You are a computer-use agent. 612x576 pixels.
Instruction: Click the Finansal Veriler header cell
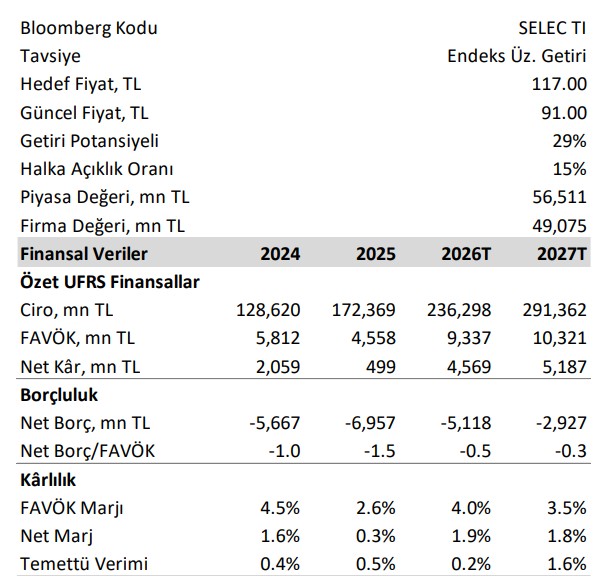84,254
